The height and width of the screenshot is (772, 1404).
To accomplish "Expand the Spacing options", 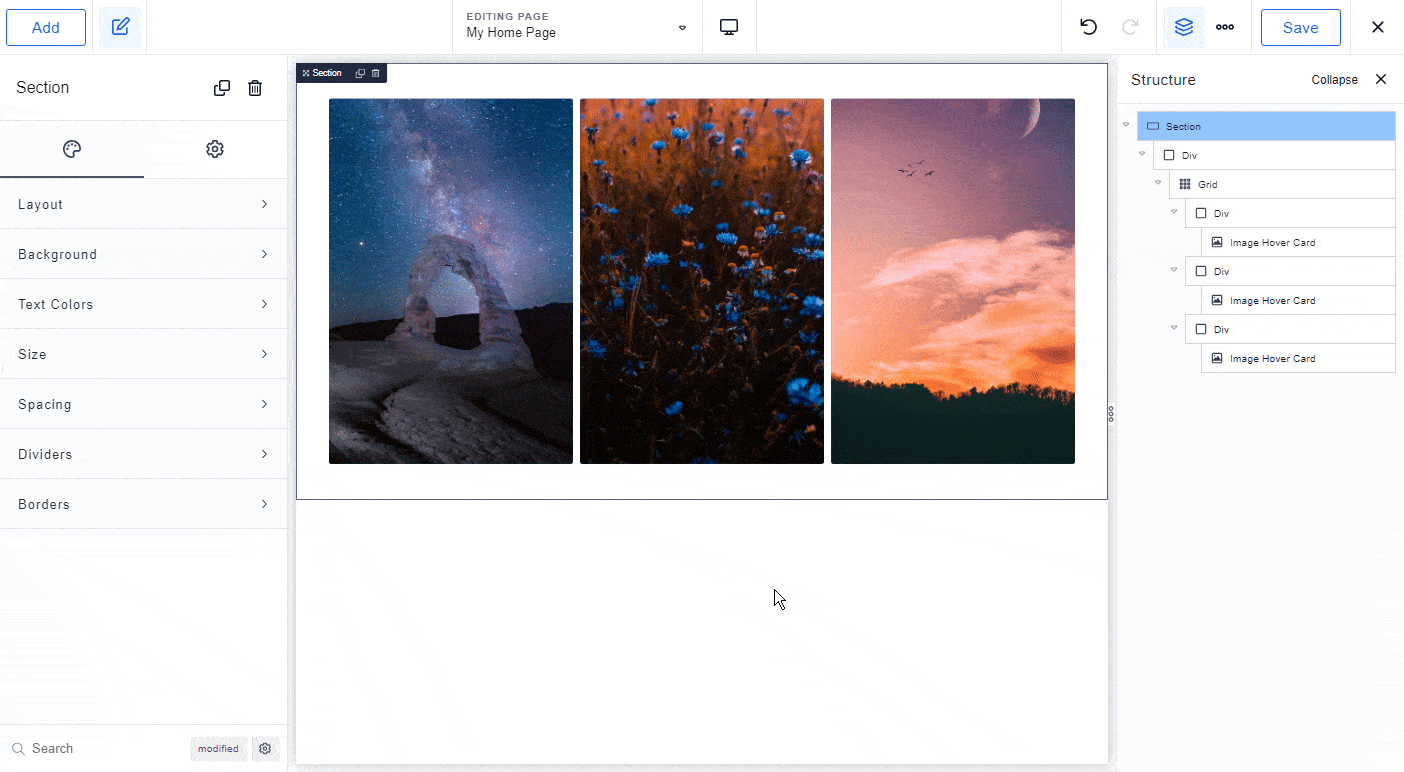I will tap(143, 404).
